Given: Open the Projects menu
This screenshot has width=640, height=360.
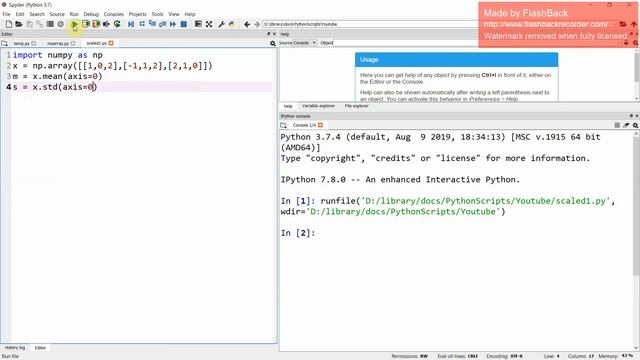Looking at the screenshot, I should [138, 14].
